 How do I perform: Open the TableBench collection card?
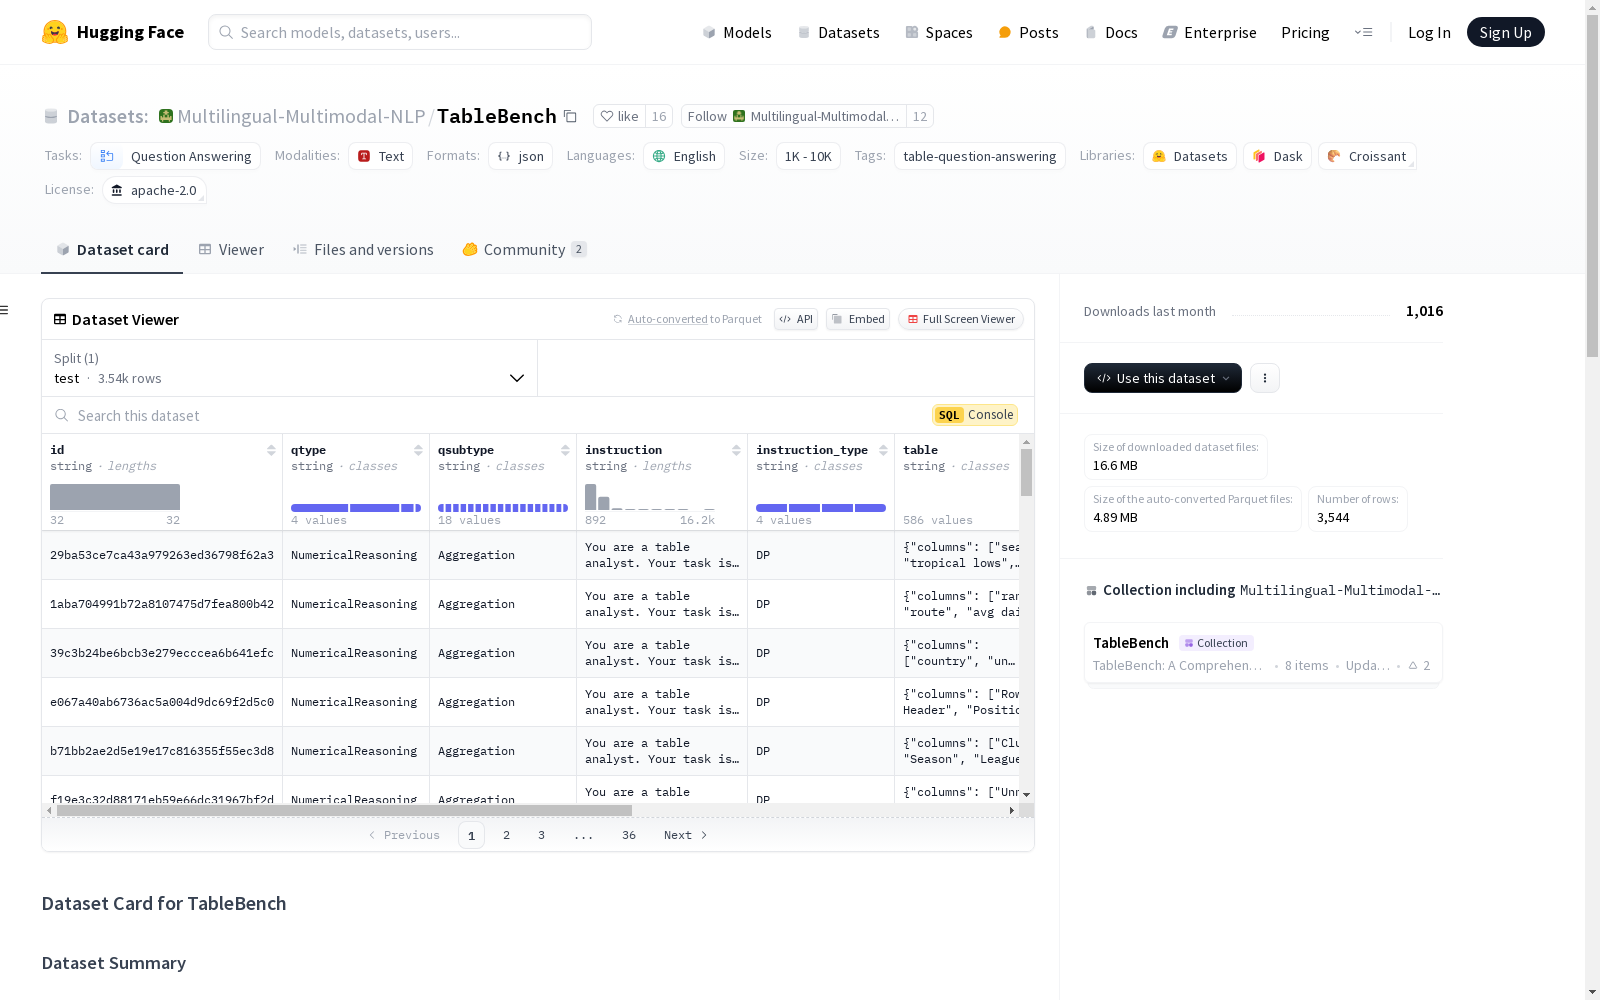click(x=1263, y=653)
